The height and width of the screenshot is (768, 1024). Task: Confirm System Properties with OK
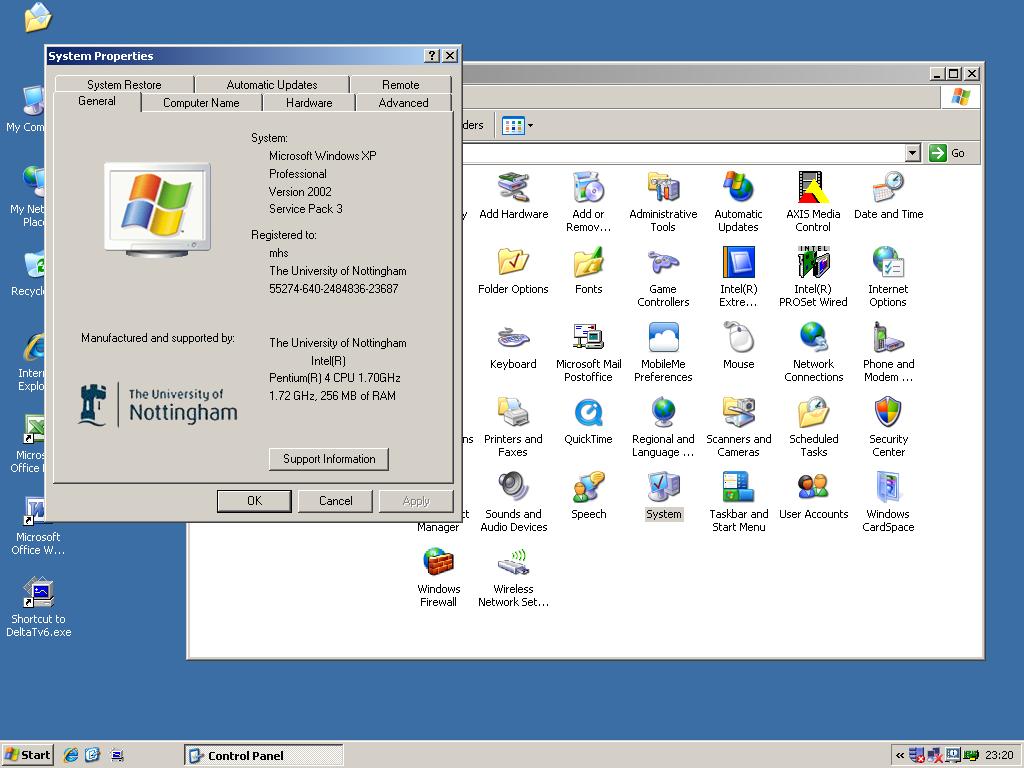pyautogui.click(x=254, y=501)
